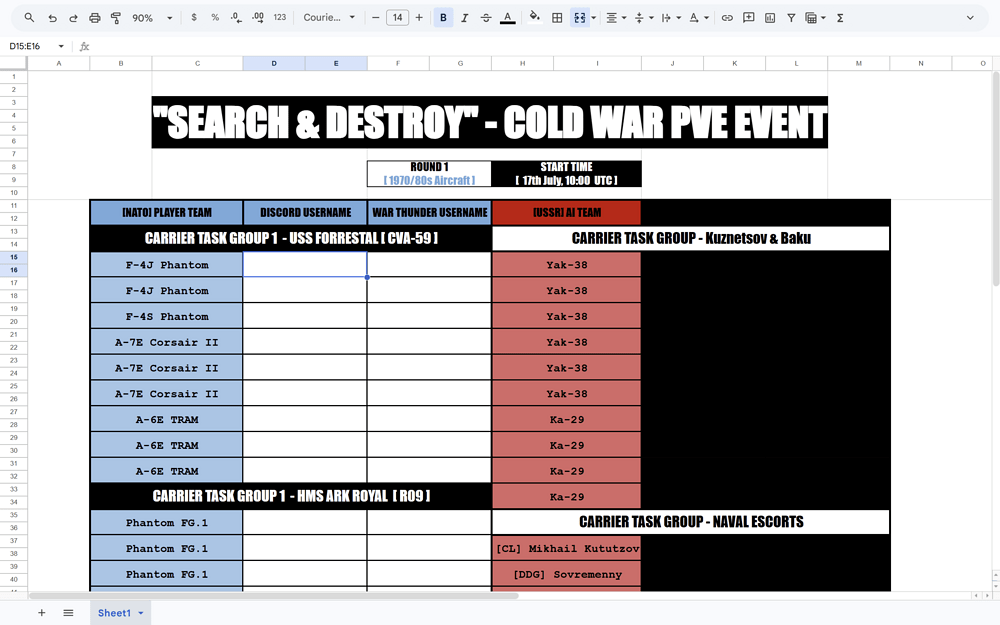Click the horizontal scrollbar thumb
This screenshot has width=1000, height=625.
pos(274,596)
